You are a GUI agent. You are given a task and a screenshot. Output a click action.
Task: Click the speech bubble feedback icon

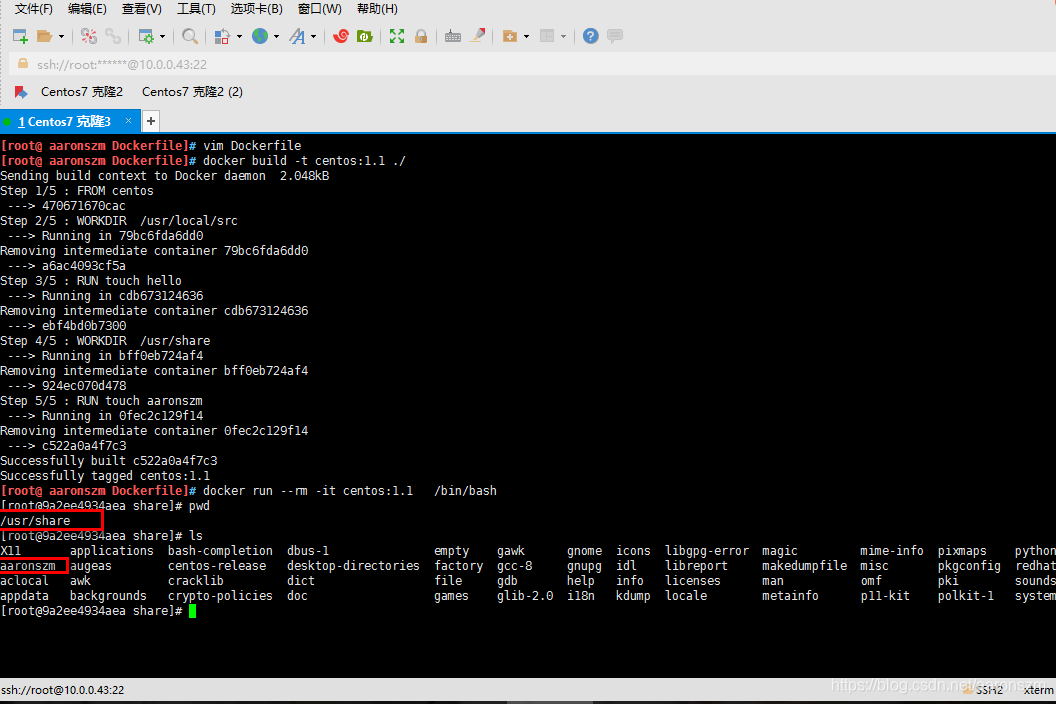614,36
